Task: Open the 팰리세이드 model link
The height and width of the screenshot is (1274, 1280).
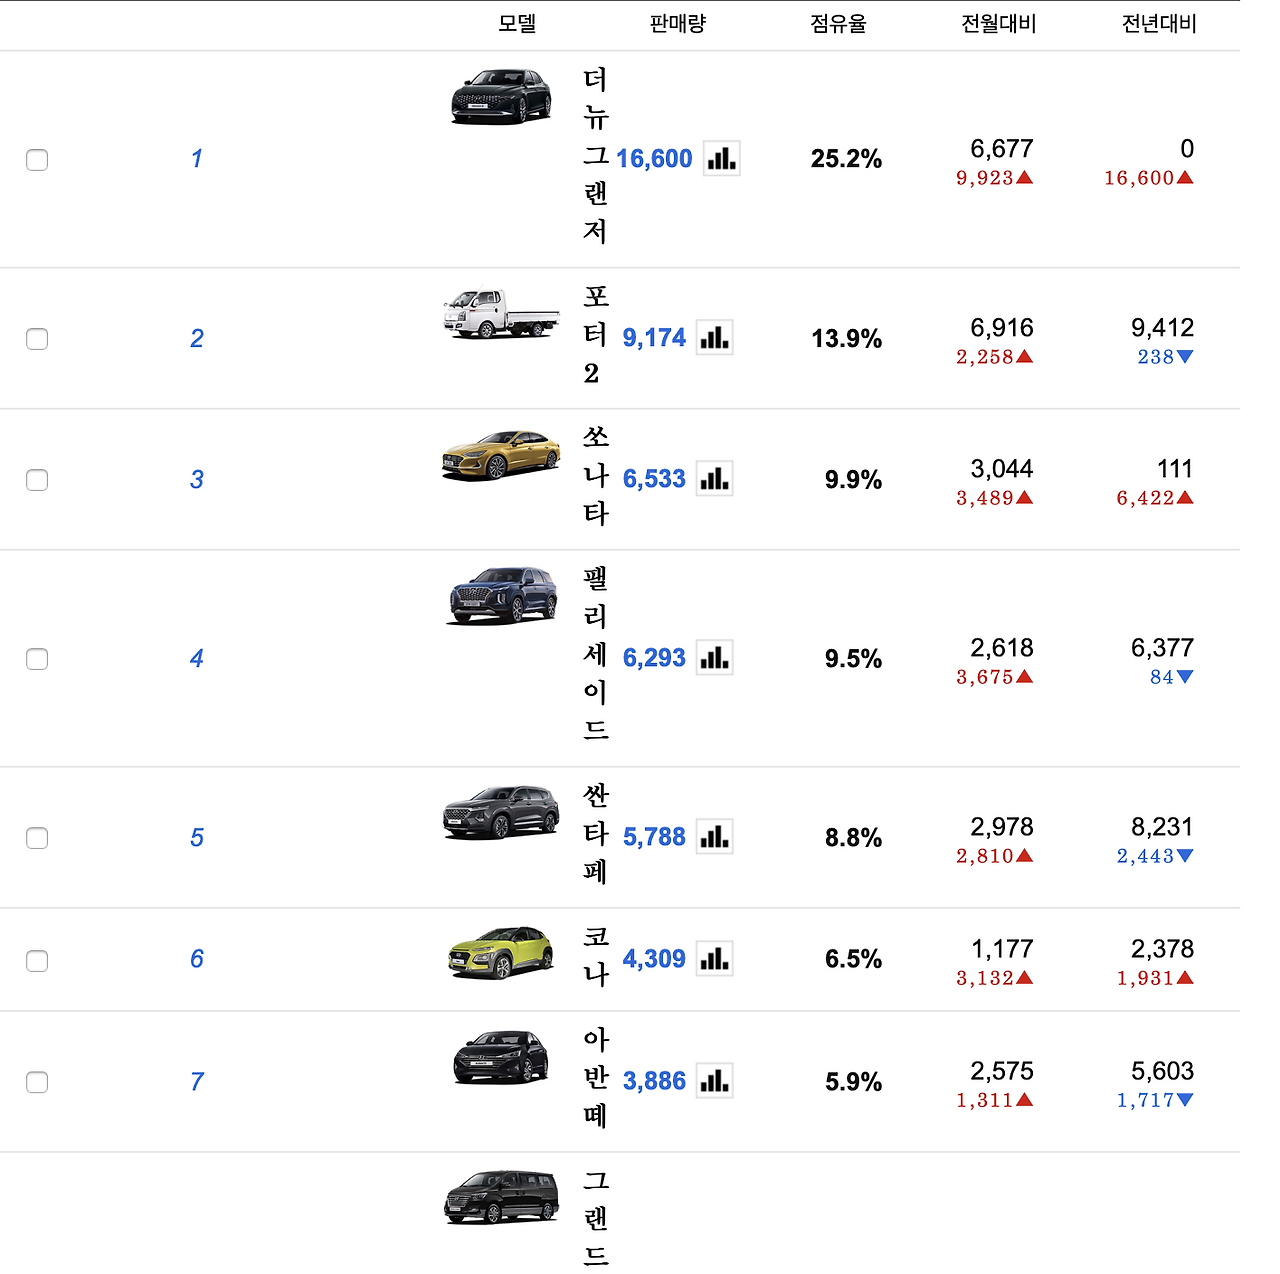Action: click(596, 654)
